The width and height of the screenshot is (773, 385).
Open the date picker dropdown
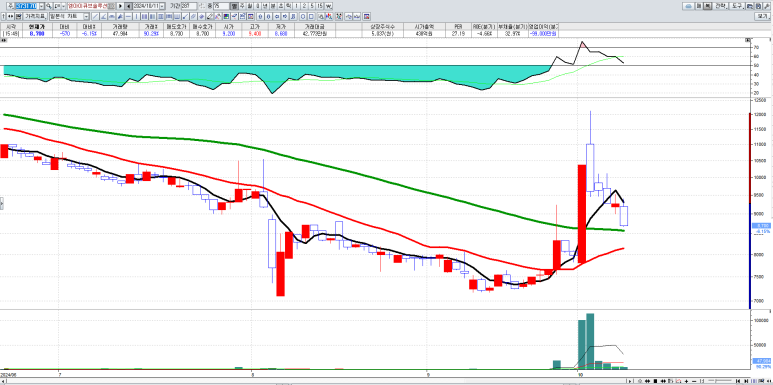tap(162, 6)
